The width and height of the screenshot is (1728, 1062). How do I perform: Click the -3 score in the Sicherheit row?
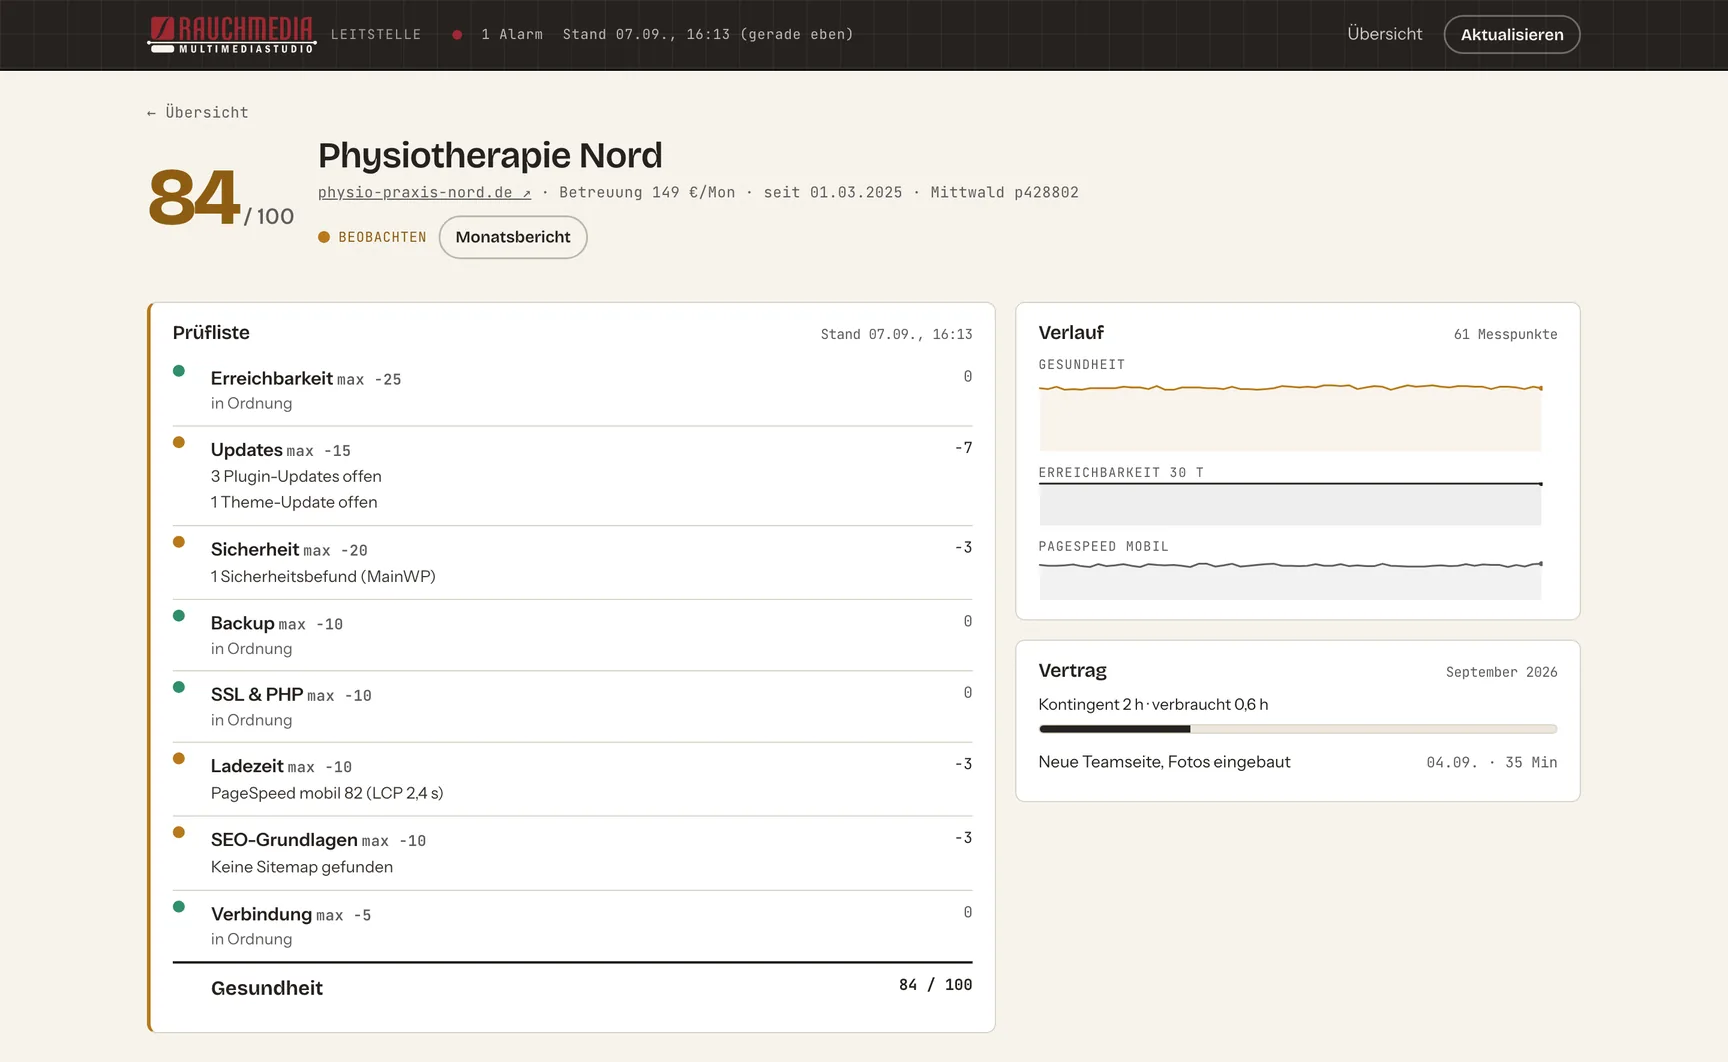coord(963,548)
